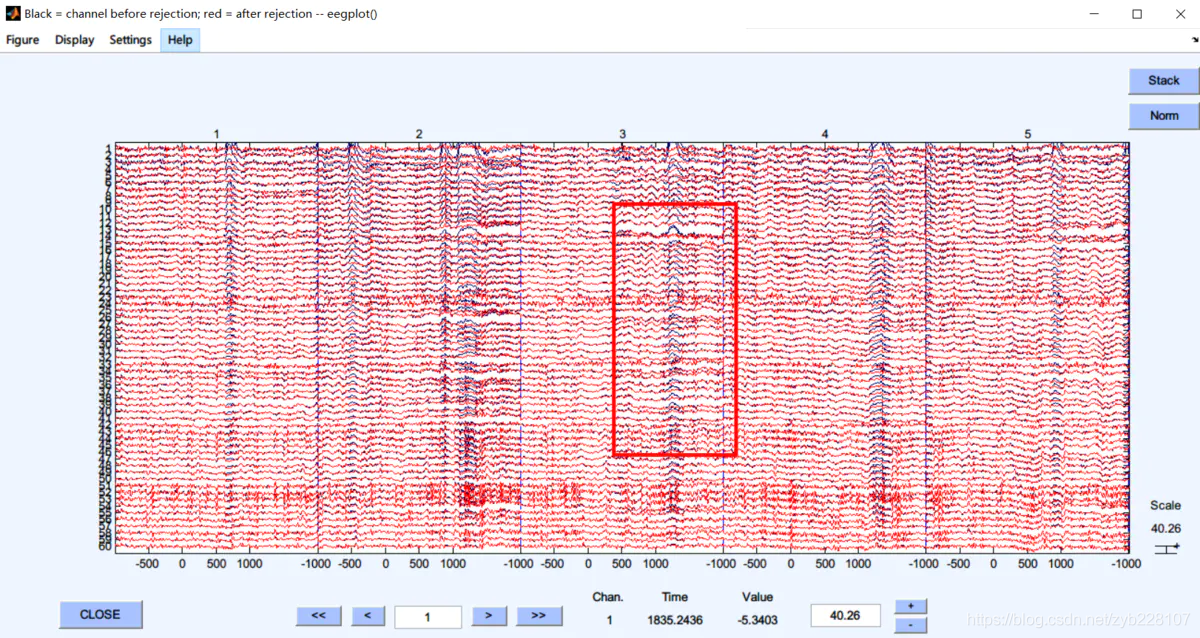Click the CLOSE button
This screenshot has height=638, width=1200.
point(100,614)
